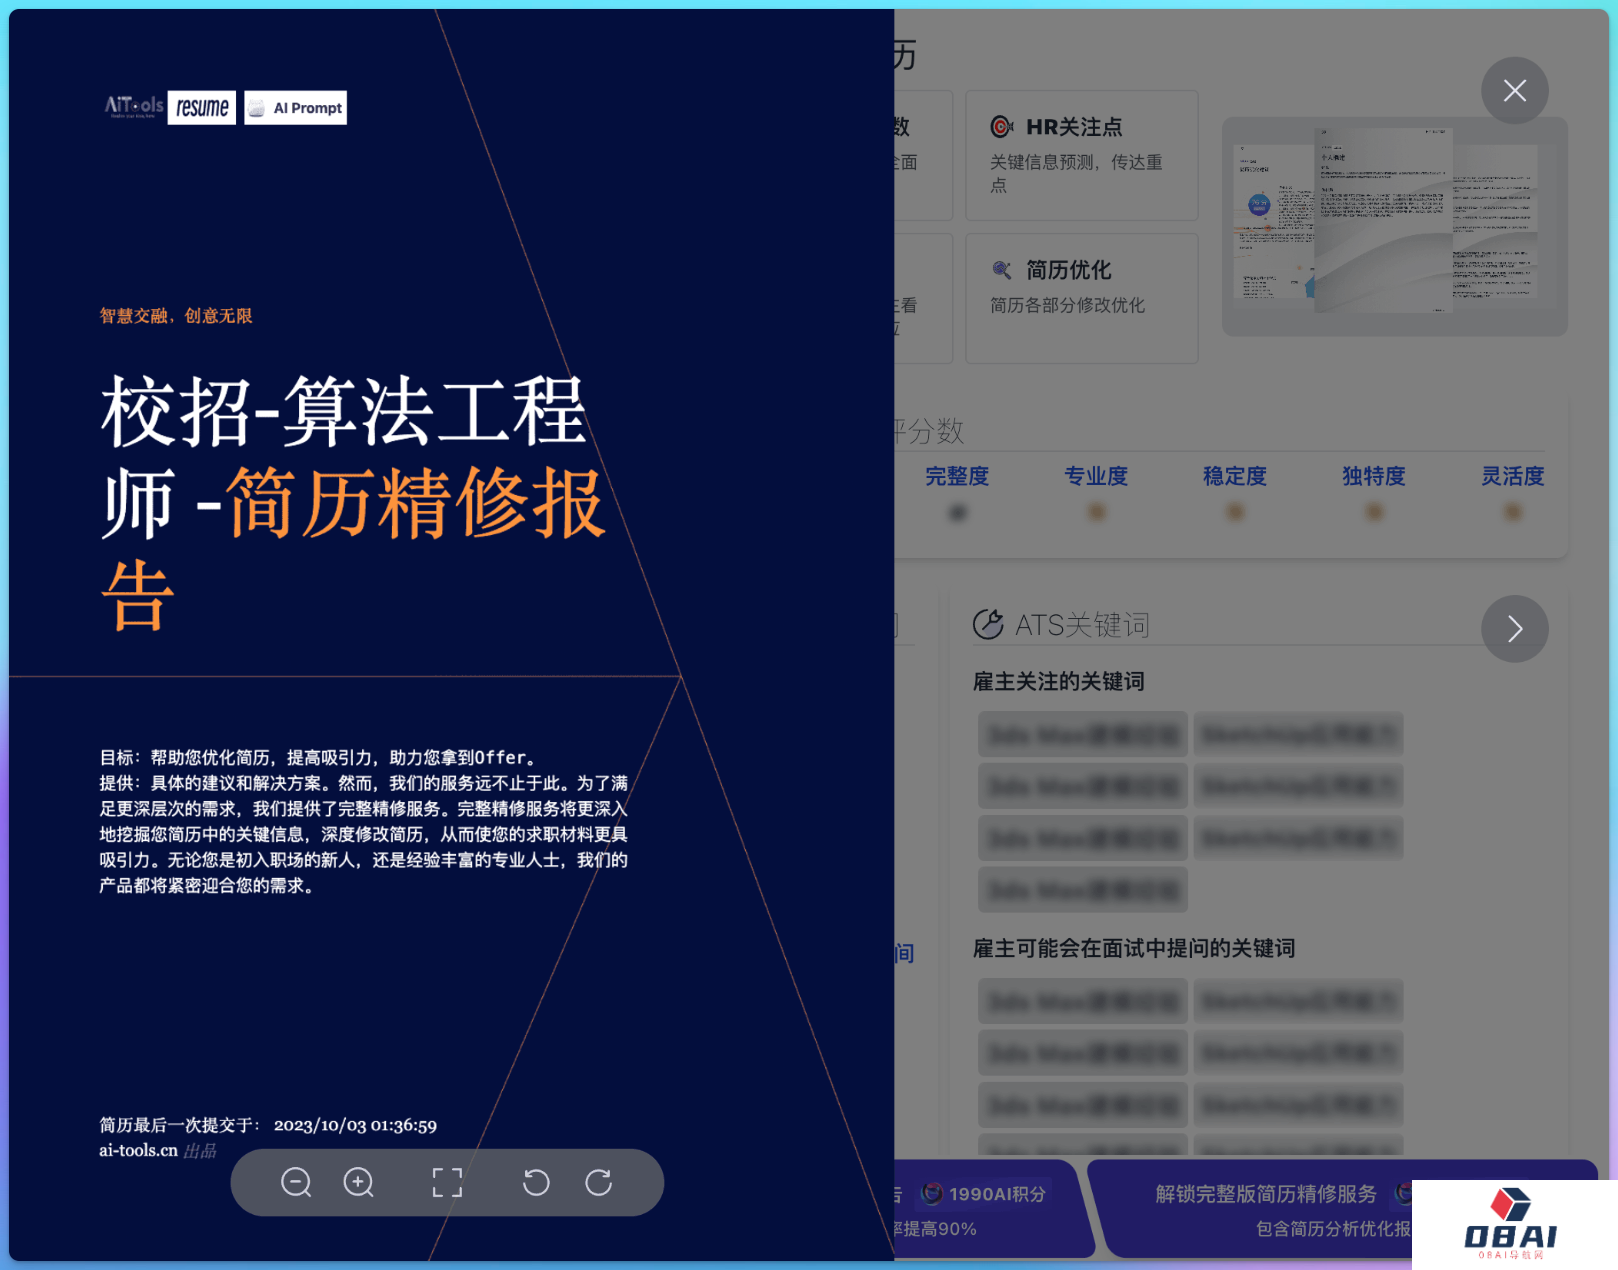
Task: Click 解锁完整版简历精修服务 button
Action: coord(1265,1194)
